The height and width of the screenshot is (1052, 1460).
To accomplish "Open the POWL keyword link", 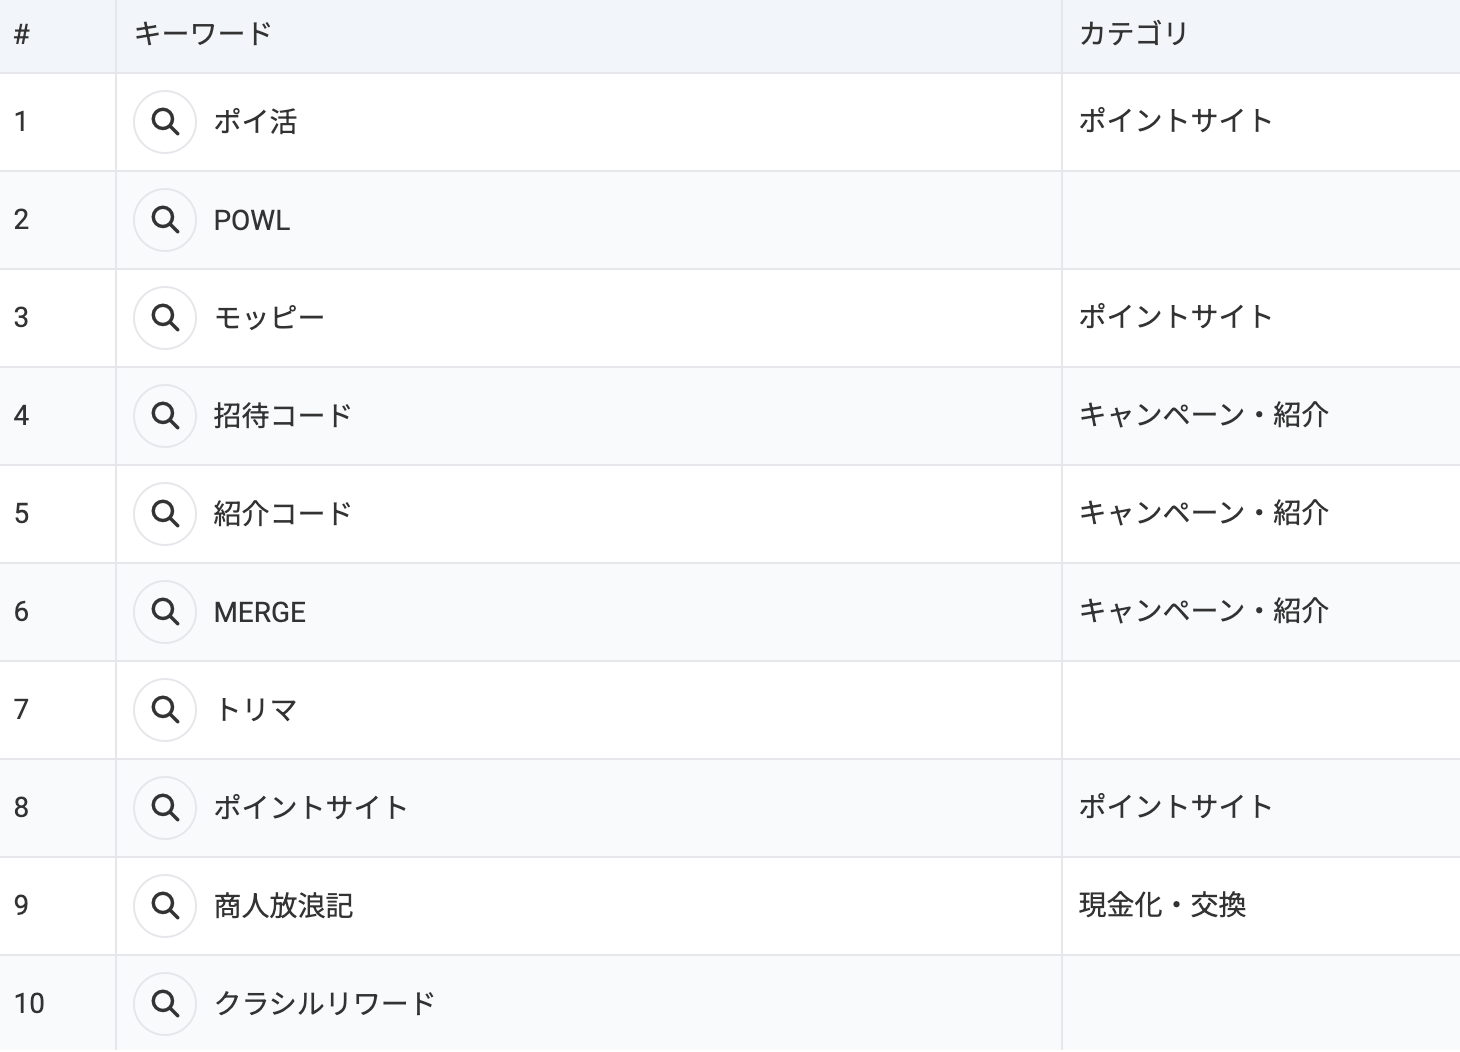I will [x=252, y=220].
